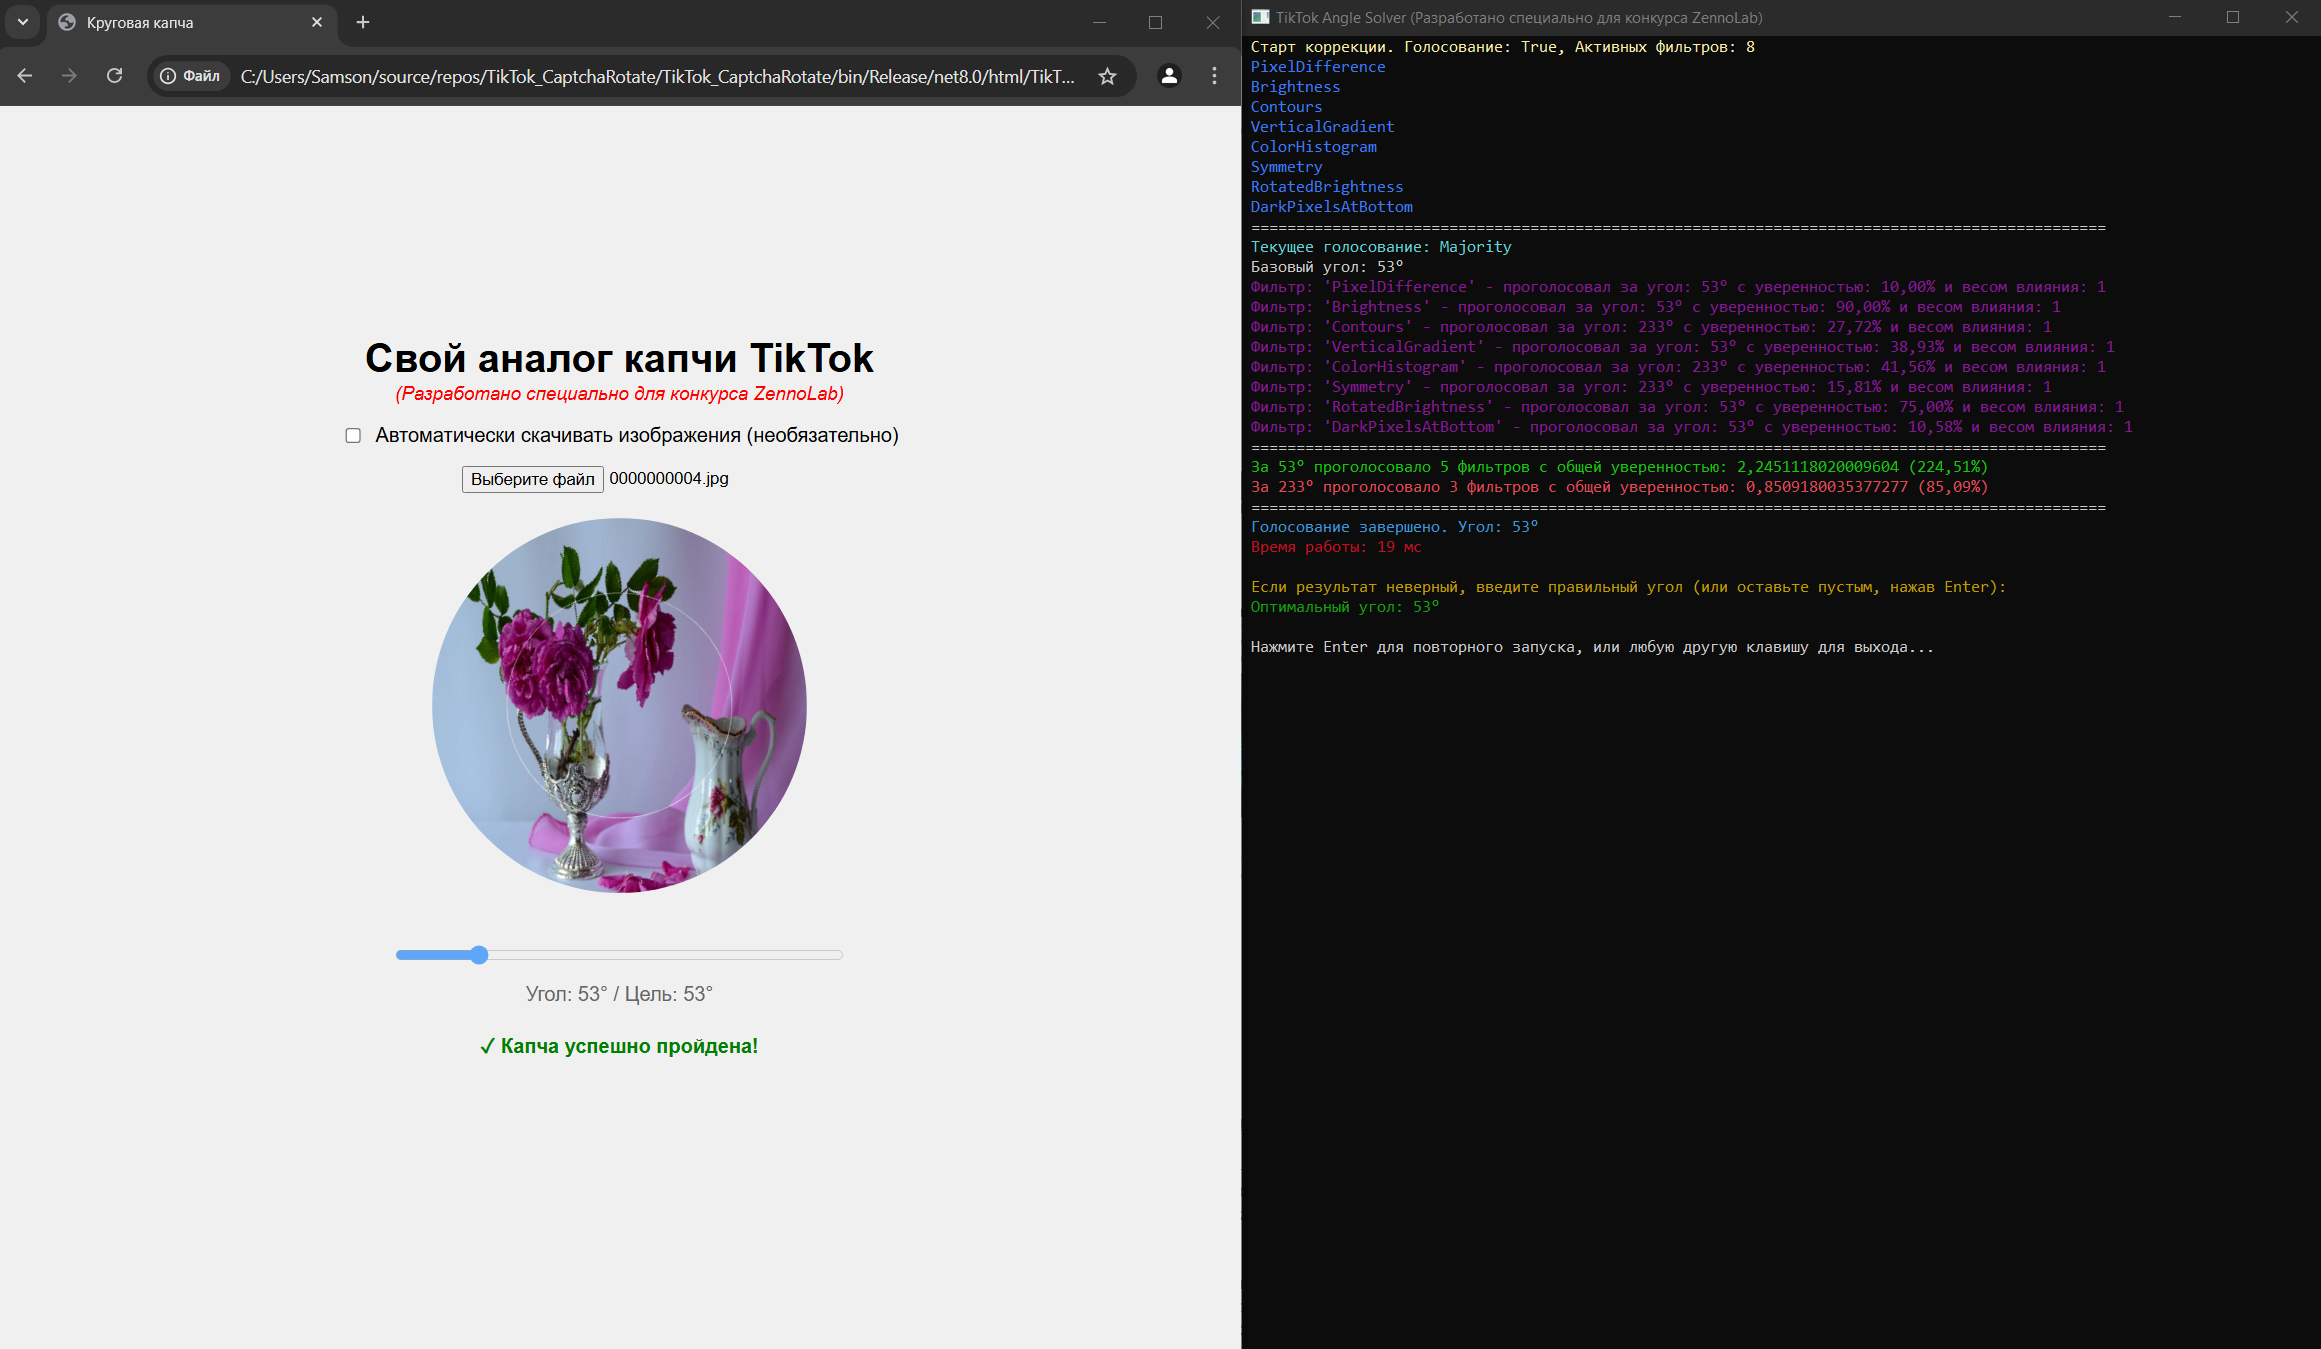
Task: Click the console title bar text
Action: point(1518,17)
